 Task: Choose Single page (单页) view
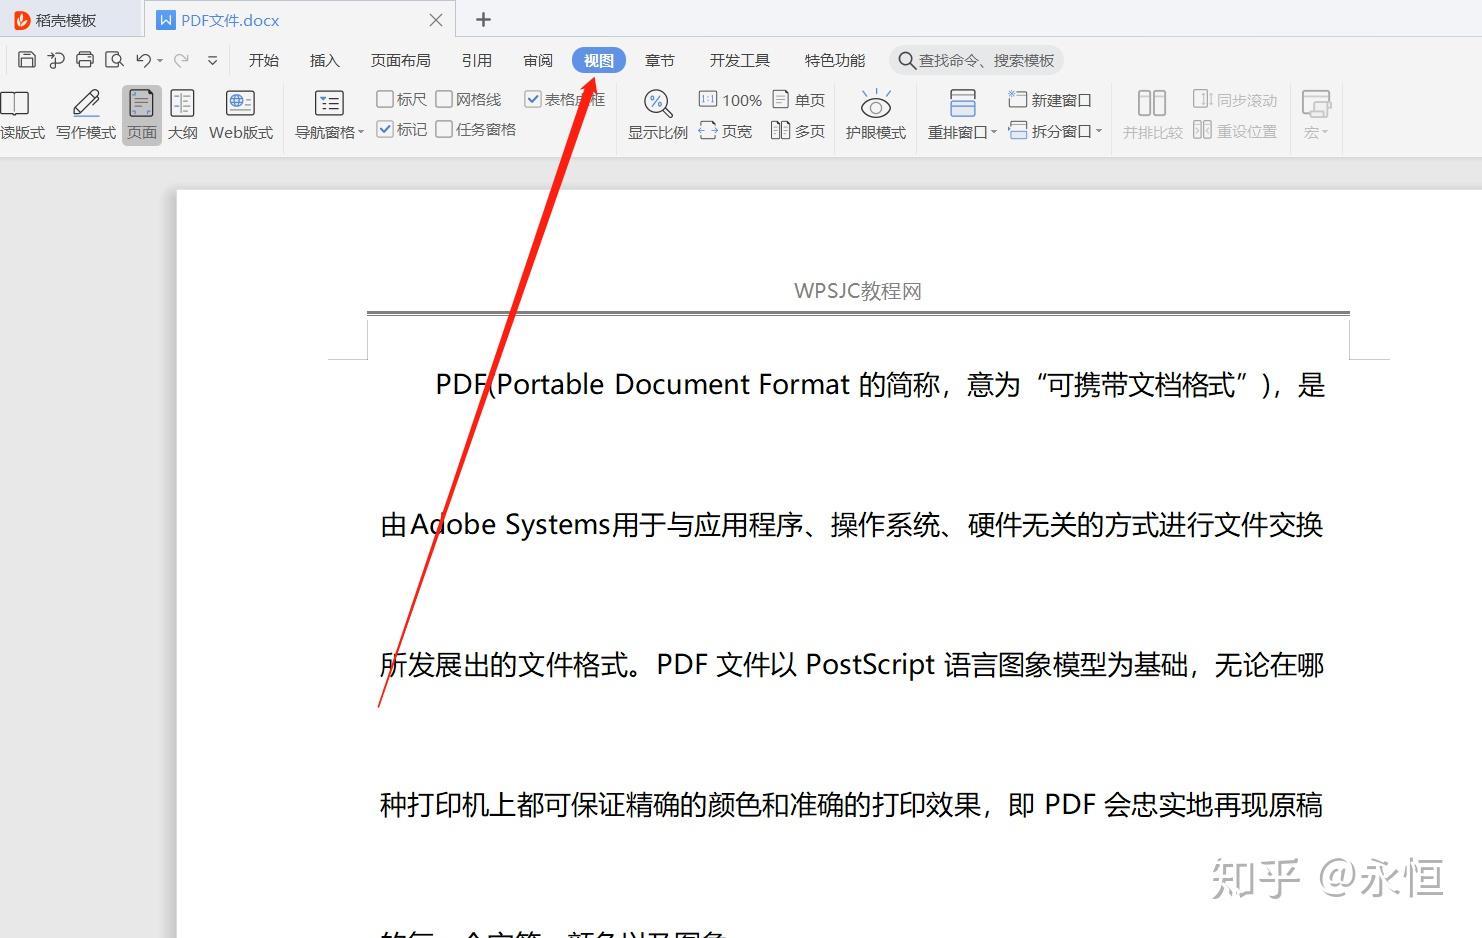click(798, 100)
